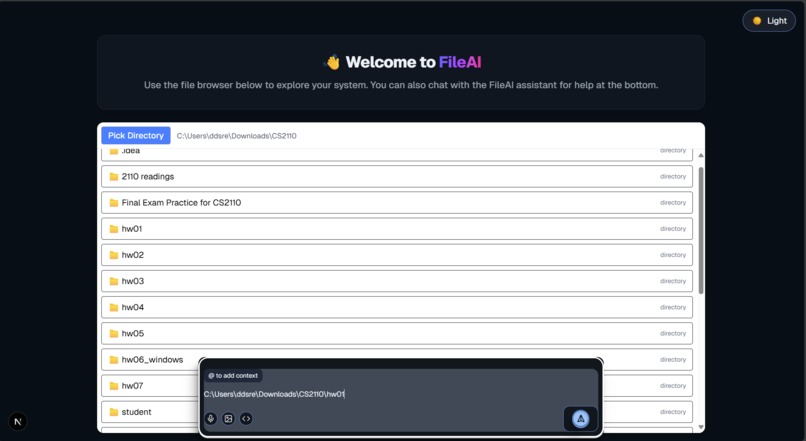Click the Next.js N badge icon

pyautogui.click(x=17, y=421)
